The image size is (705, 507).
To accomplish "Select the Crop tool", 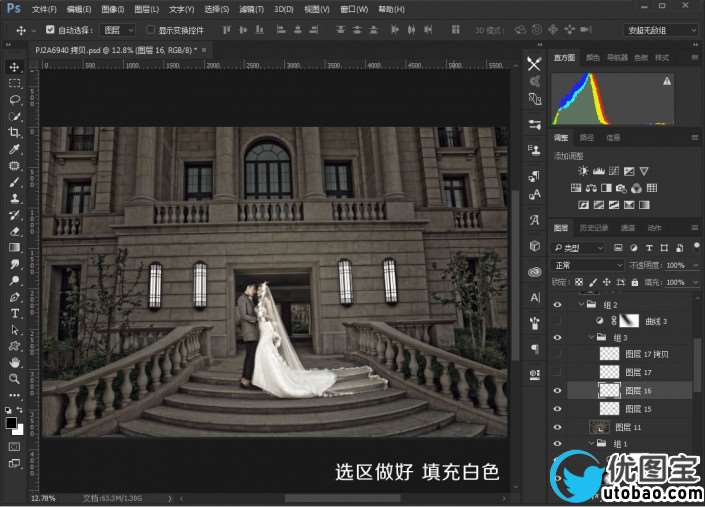I will click(x=14, y=133).
